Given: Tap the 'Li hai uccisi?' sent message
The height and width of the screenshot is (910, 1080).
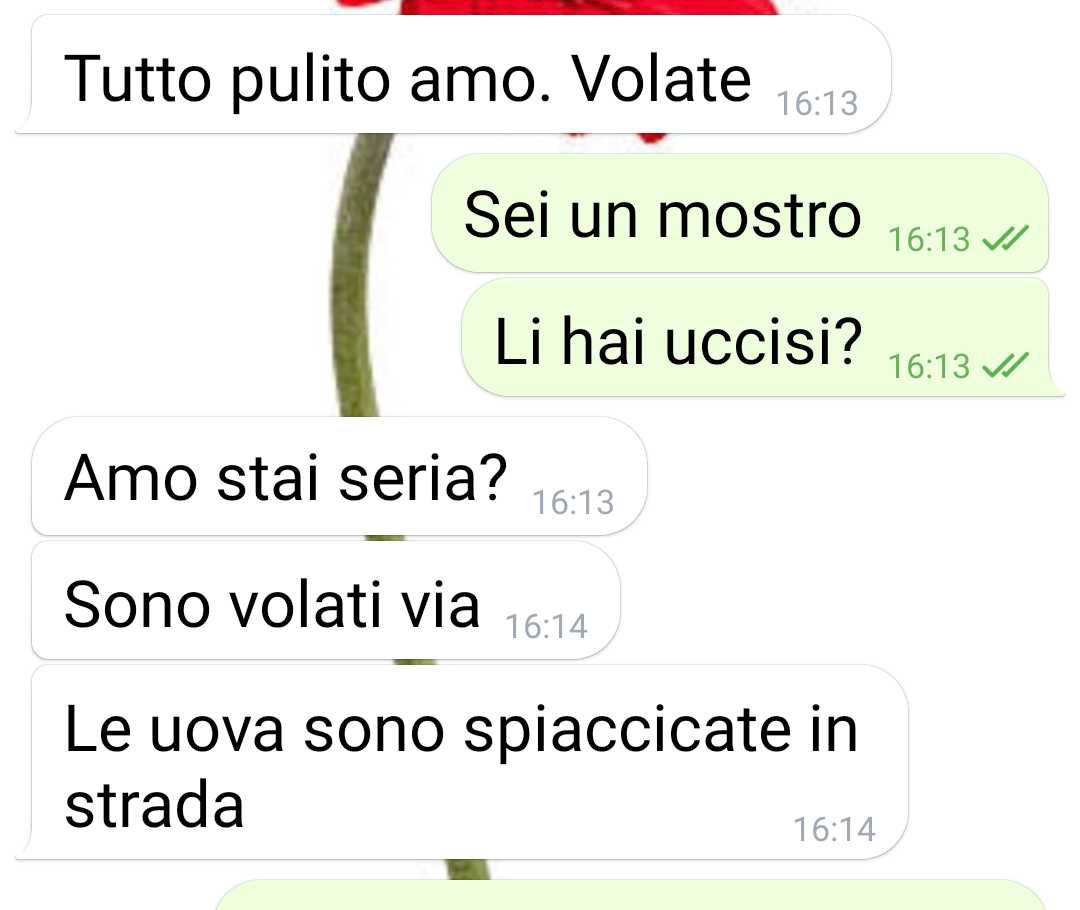Looking at the screenshot, I should pyautogui.click(x=761, y=338).
